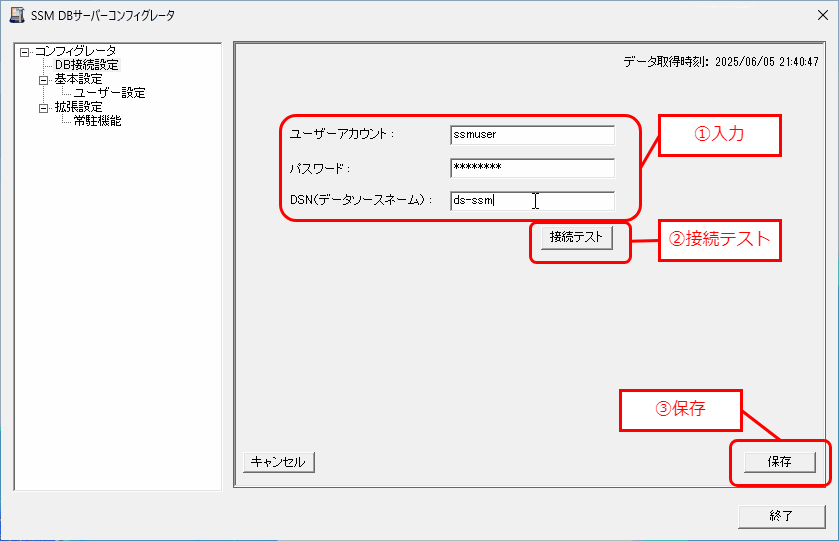Focus the パスワード input field

532,168
